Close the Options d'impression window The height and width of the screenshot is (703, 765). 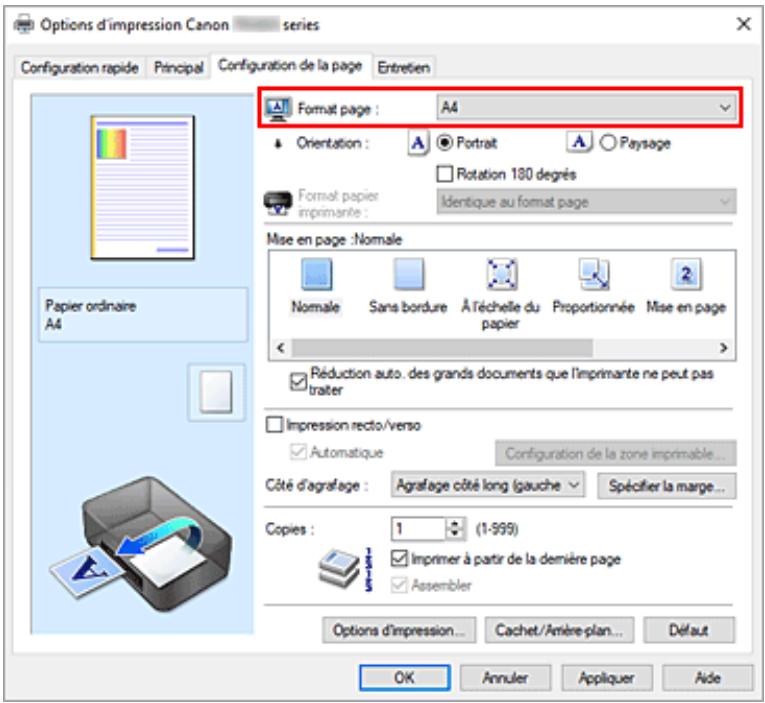point(743,24)
